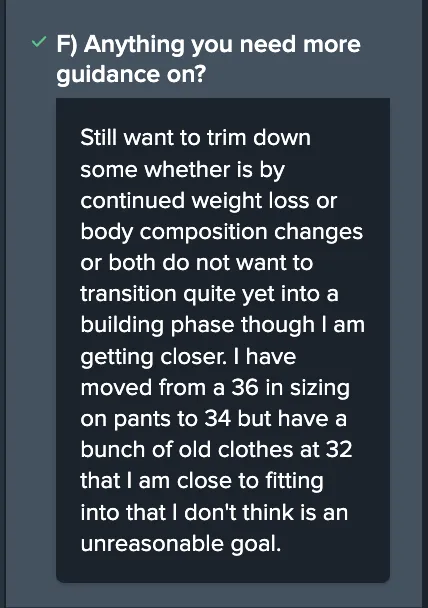The image size is (428, 608).
Task: Click the words 'continued weight loss or'
Action: click(209, 201)
